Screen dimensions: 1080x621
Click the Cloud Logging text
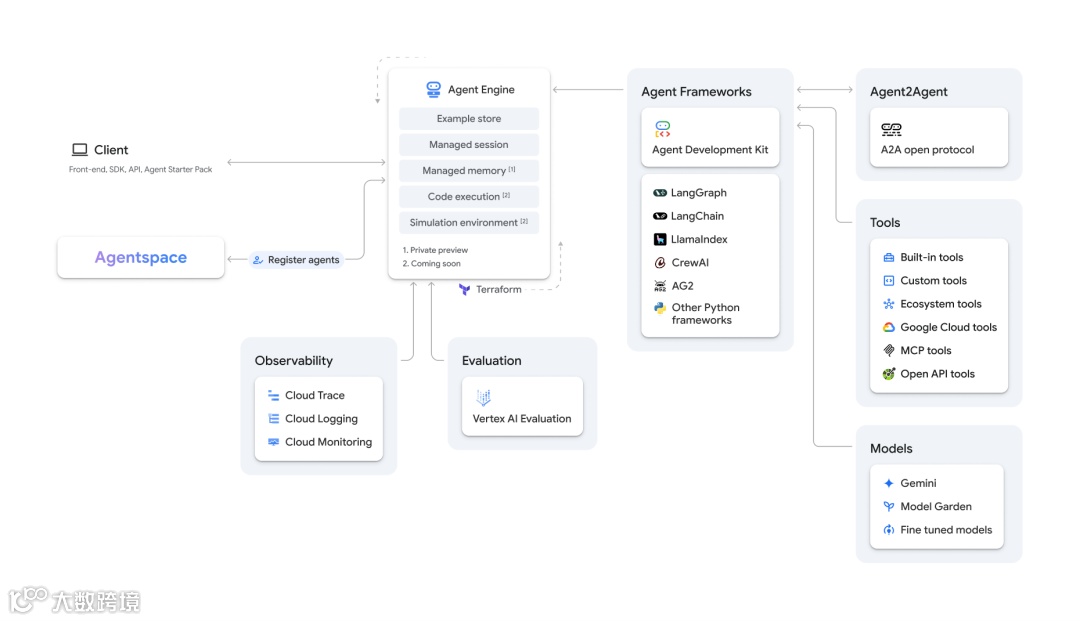point(321,419)
